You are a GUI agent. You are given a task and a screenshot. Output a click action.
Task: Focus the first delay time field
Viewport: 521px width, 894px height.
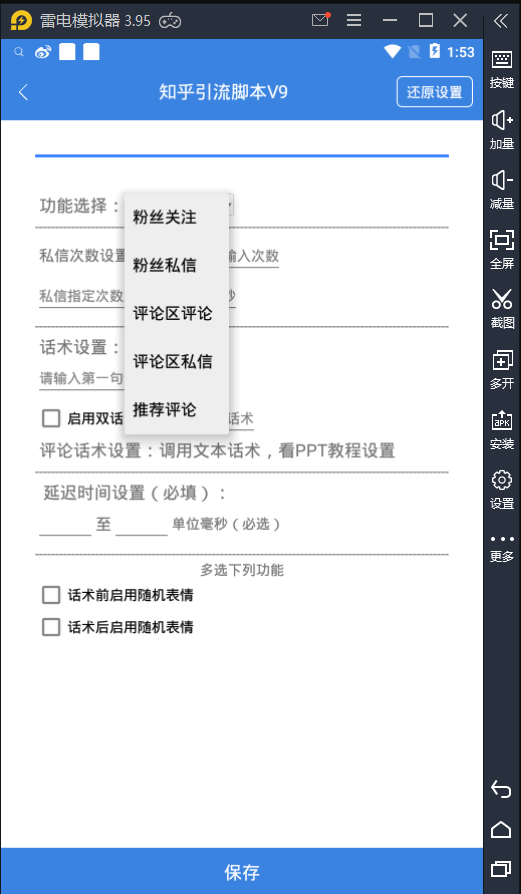pos(65,524)
